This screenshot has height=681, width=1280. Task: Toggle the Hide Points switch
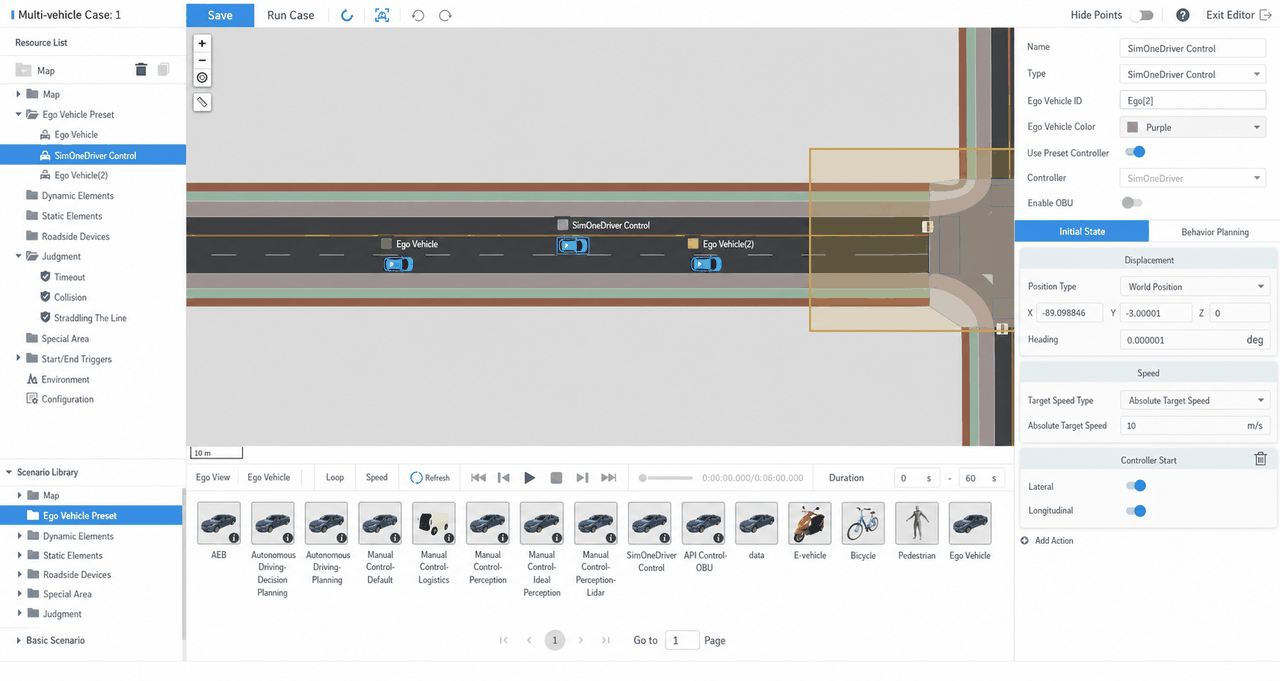click(1141, 15)
